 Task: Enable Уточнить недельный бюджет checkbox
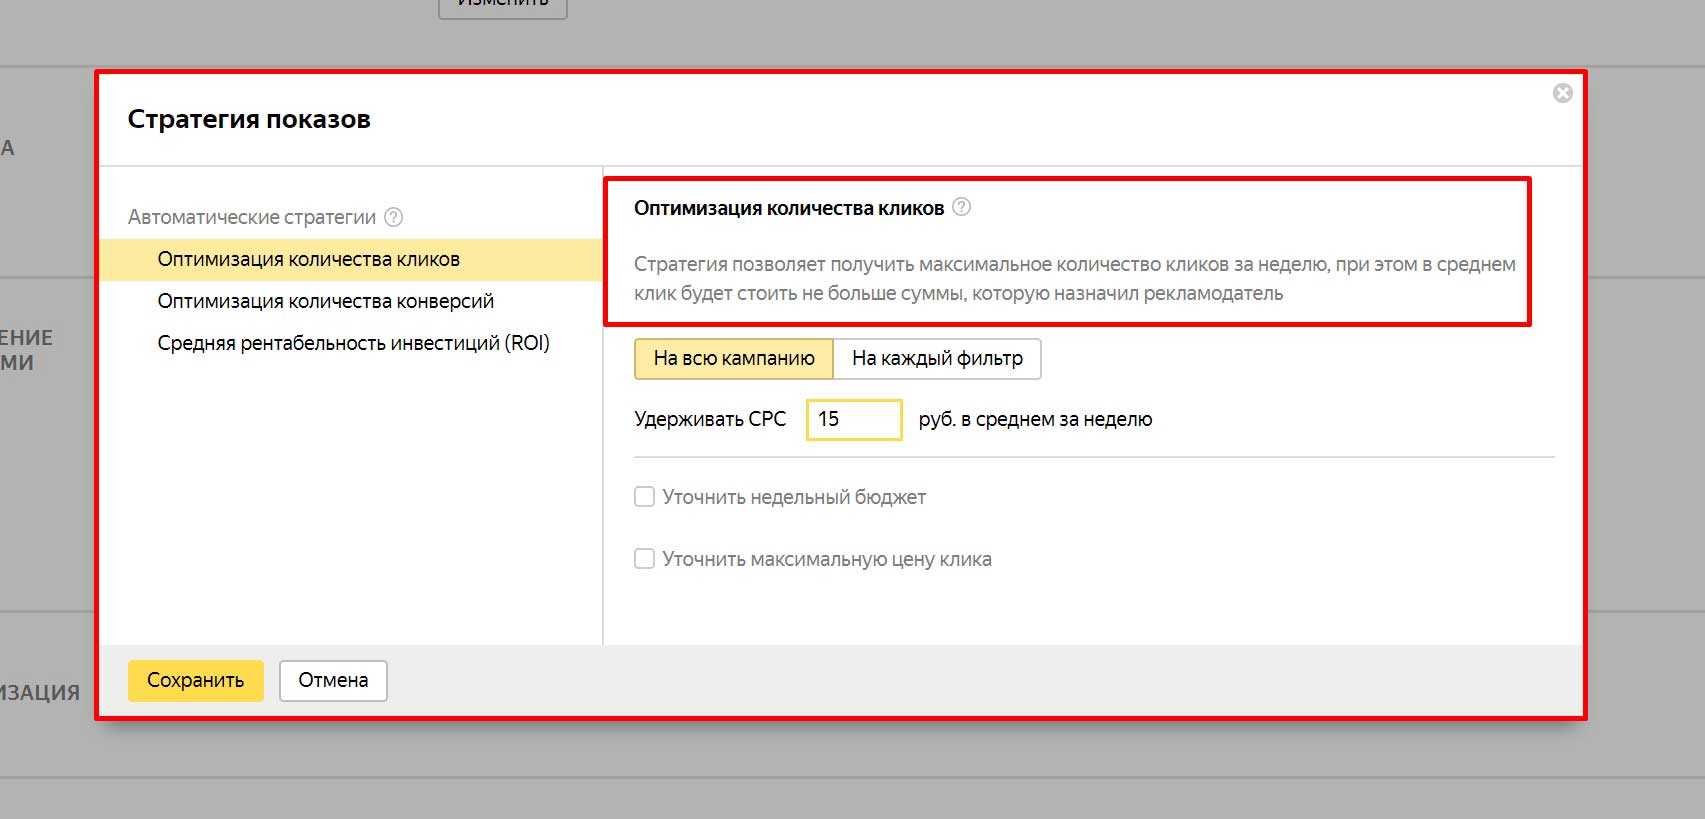pyautogui.click(x=645, y=497)
